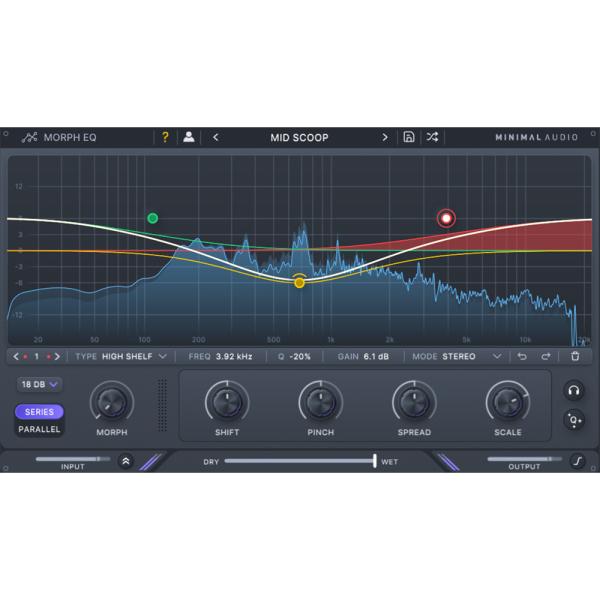This screenshot has width=600, height=600.
Task: Click the SHIFT knob
Action: click(x=227, y=403)
